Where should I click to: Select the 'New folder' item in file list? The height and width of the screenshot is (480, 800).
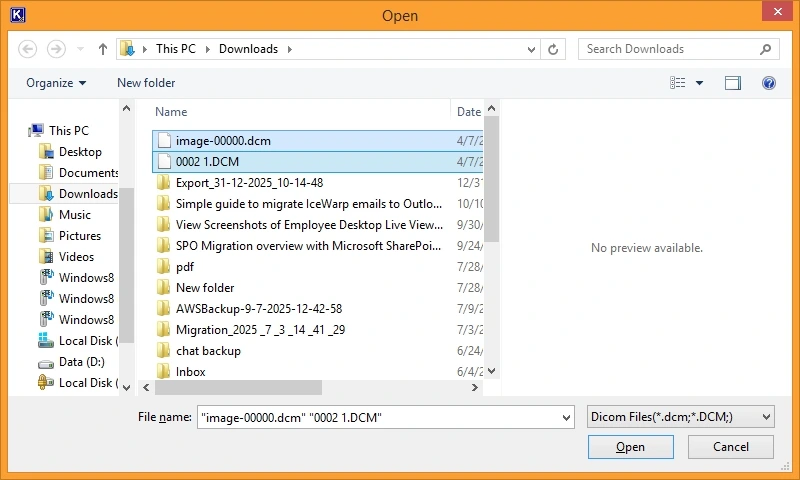point(205,288)
